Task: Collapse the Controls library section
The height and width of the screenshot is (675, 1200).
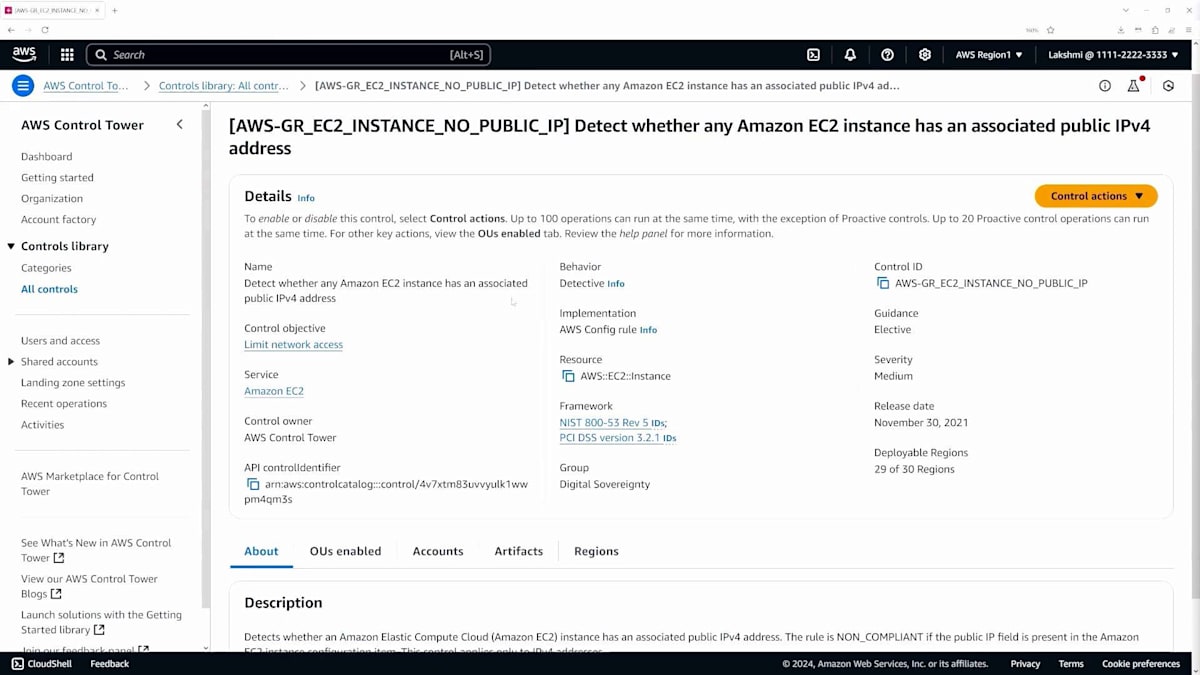Action: (x=11, y=246)
